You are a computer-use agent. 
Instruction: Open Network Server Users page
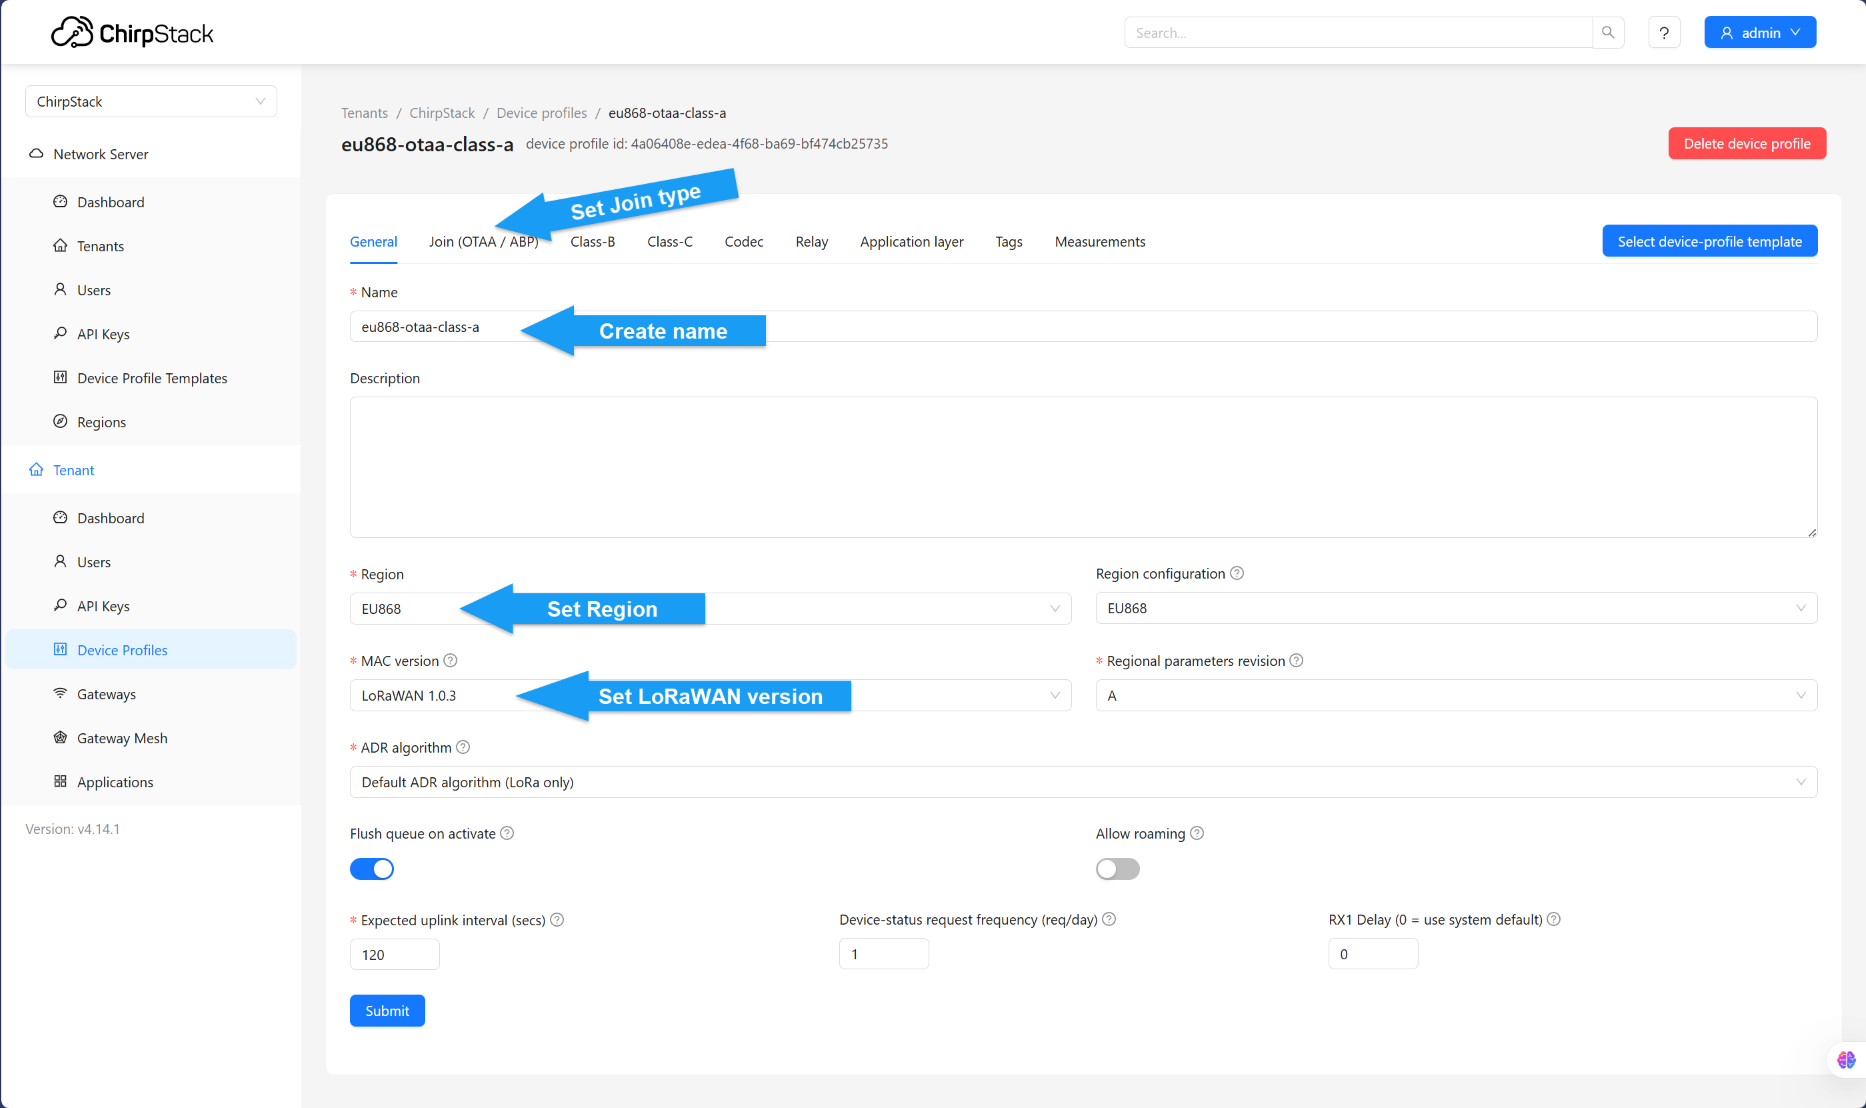click(x=94, y=290)
